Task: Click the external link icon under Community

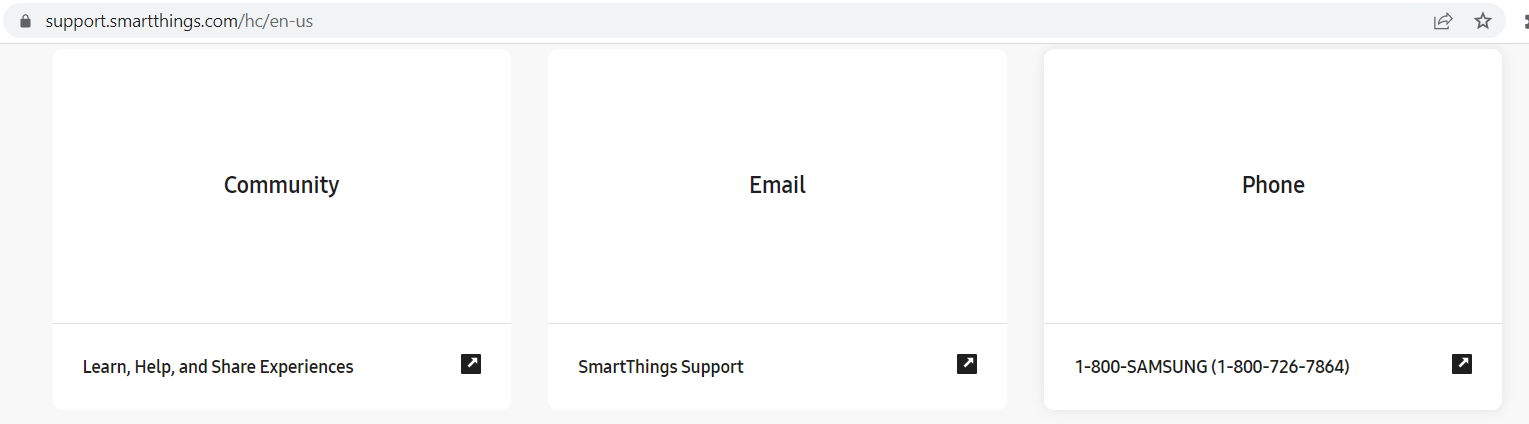Action: pyautogui.click(x=471, y=364)
